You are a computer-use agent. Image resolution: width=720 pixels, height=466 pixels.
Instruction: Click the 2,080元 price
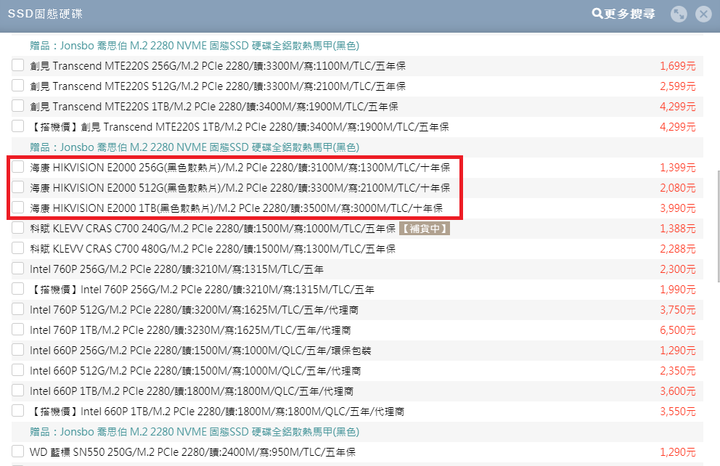point(678,188)
